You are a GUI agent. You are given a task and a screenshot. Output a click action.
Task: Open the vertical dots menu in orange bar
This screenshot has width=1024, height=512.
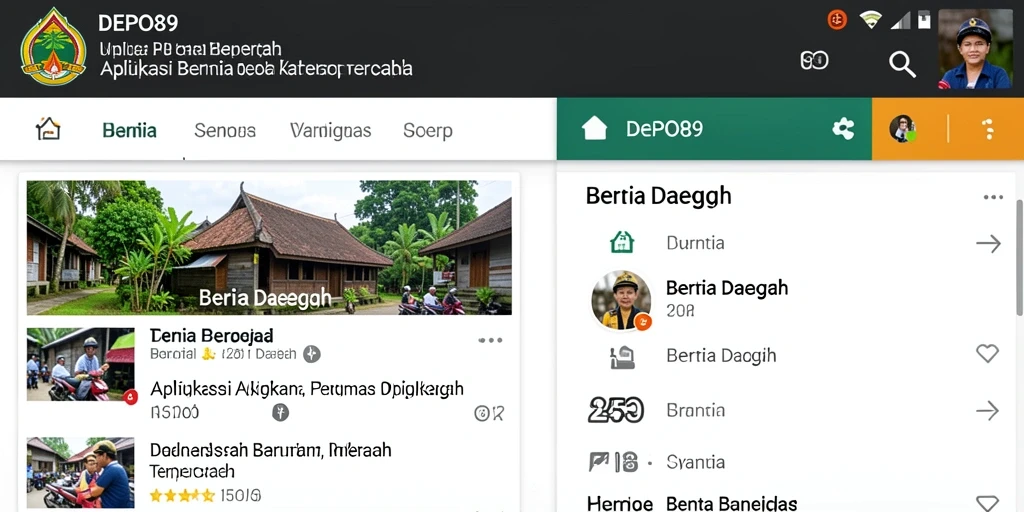tap(989, 129)
